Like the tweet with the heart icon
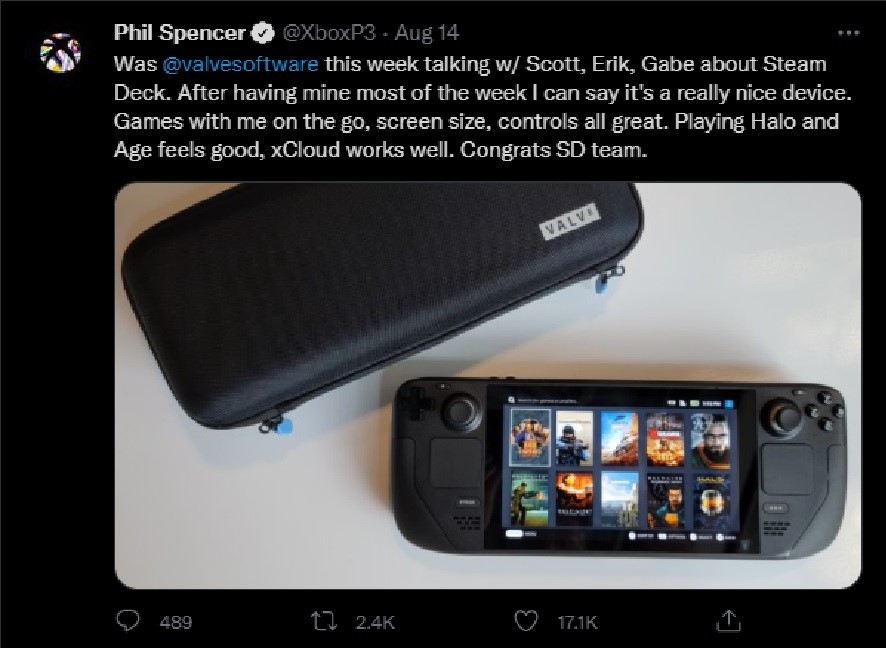 click(x=526, y=621)
